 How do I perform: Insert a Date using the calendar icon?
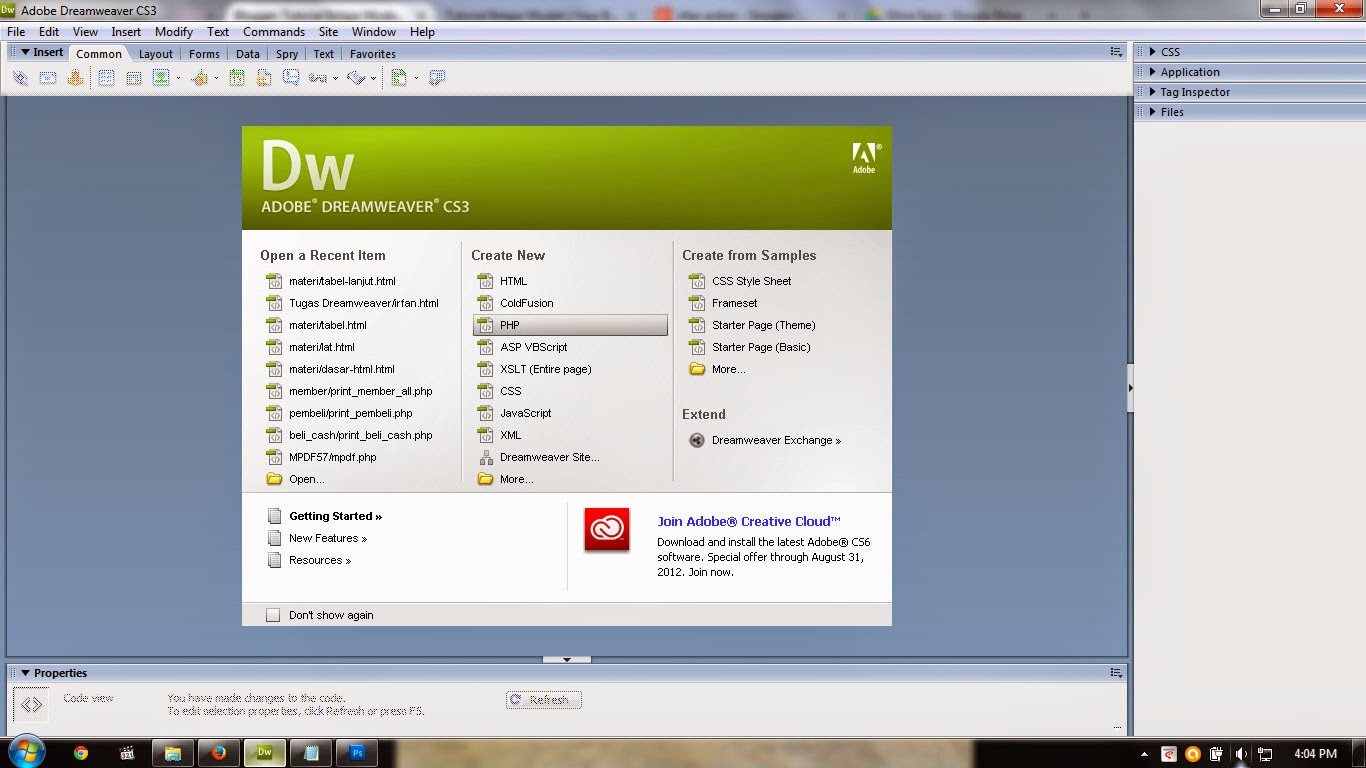[237, 78]
